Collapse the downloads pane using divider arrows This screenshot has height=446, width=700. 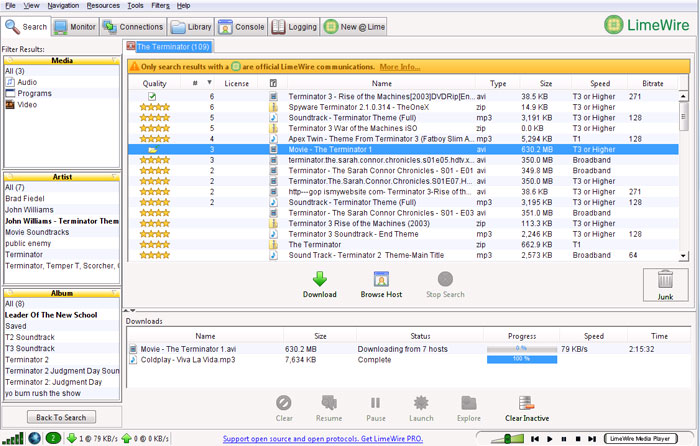pyautogui.click(x=128, y=312)
